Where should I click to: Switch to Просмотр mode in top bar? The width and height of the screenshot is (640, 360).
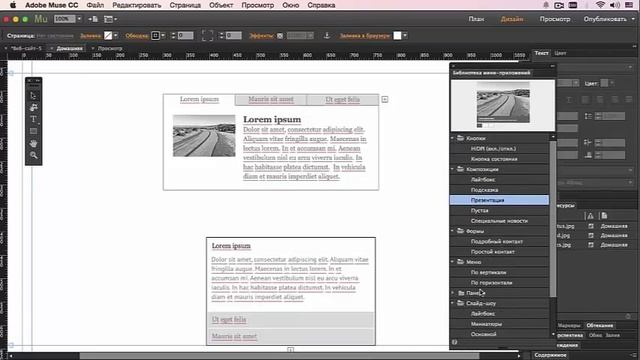[x=555, y=19]
